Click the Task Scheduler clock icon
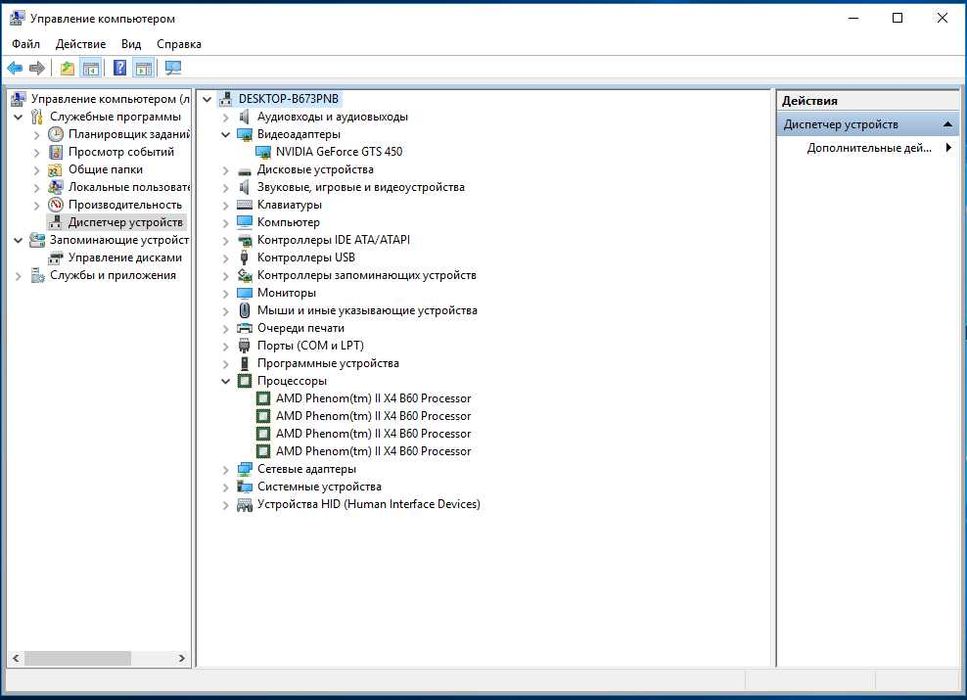The height and width of the screenshot is (700, 967). point(56,134)
